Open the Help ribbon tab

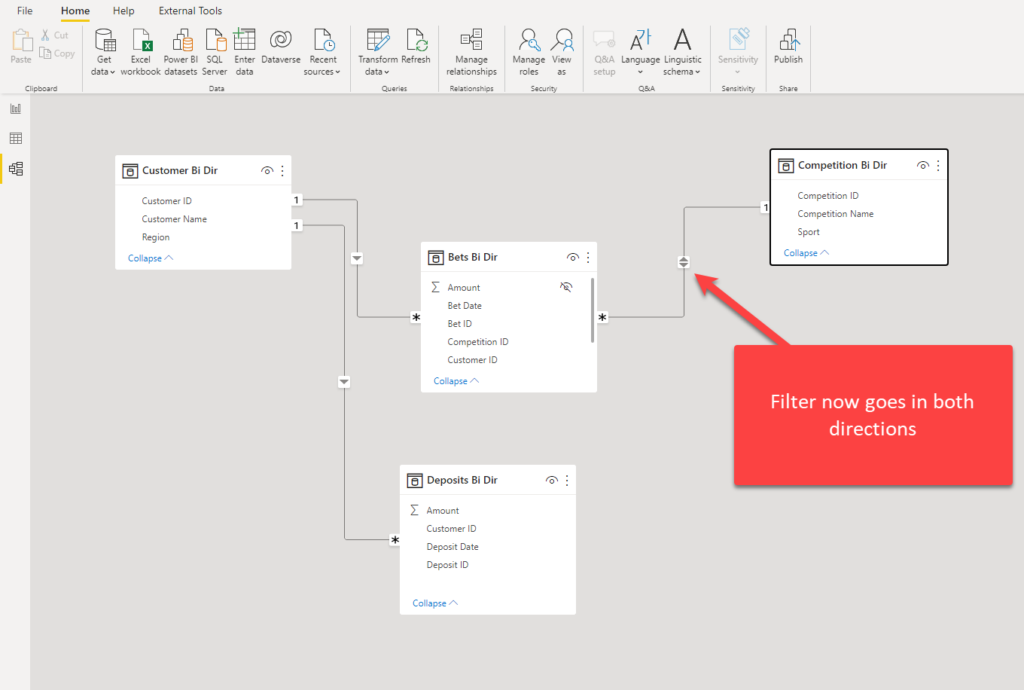pyautogui.click(x=123, y=10)
